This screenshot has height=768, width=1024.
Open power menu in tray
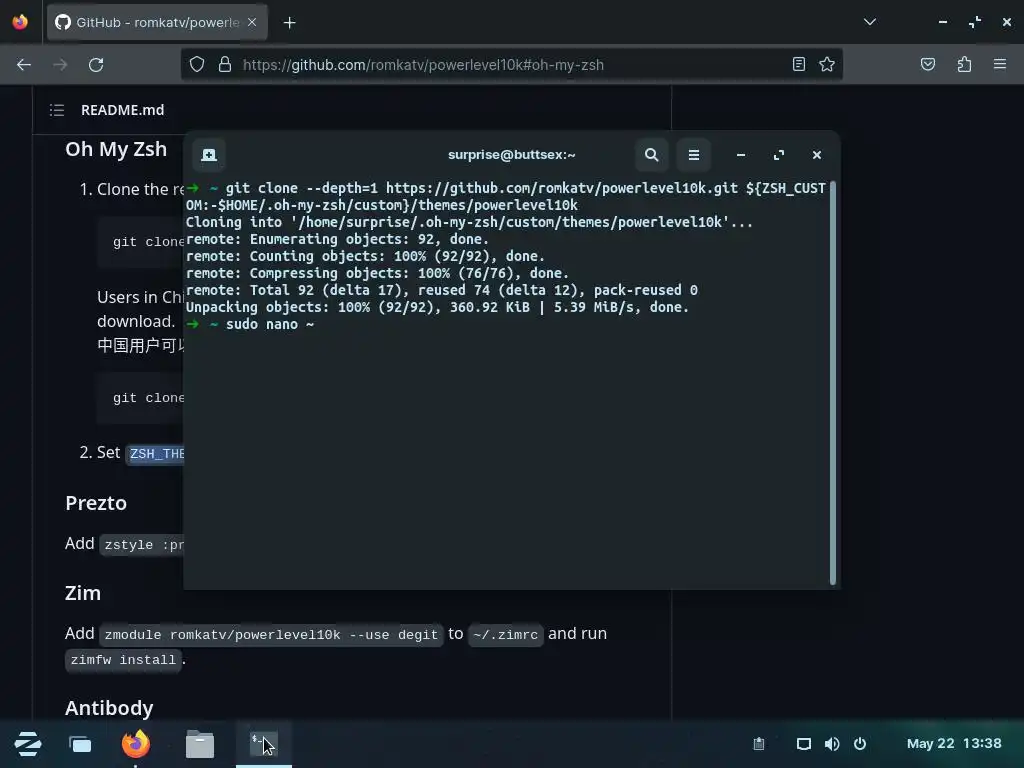pos(860,744)
